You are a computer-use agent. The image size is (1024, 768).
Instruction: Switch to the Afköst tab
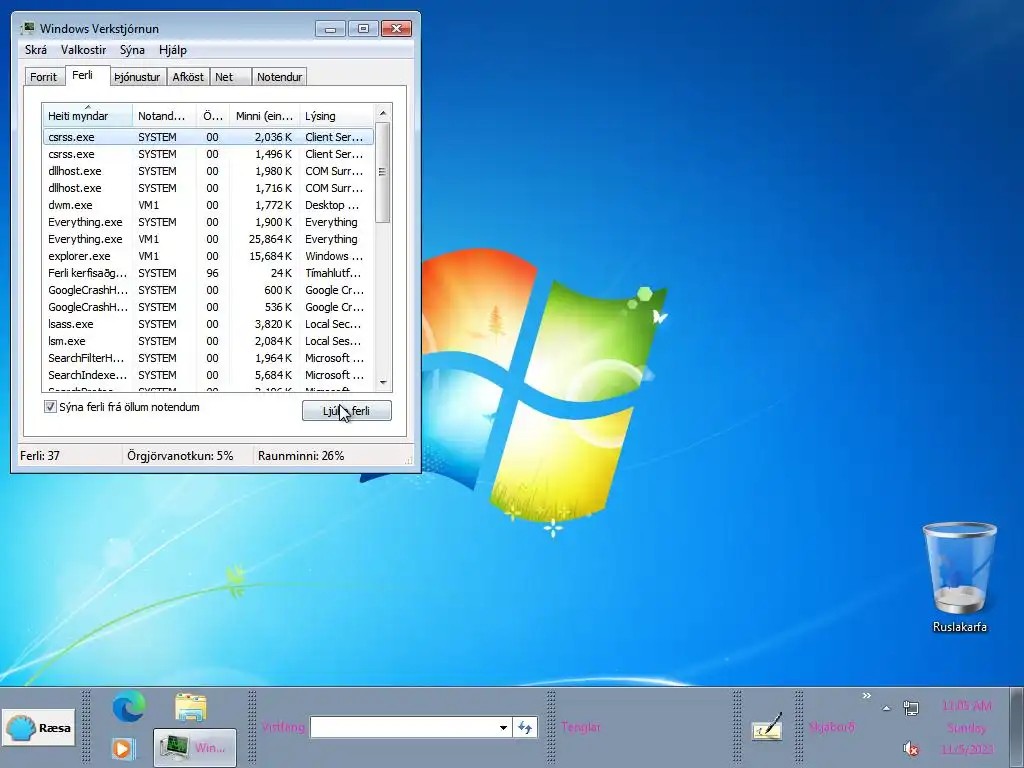[188, 76]
